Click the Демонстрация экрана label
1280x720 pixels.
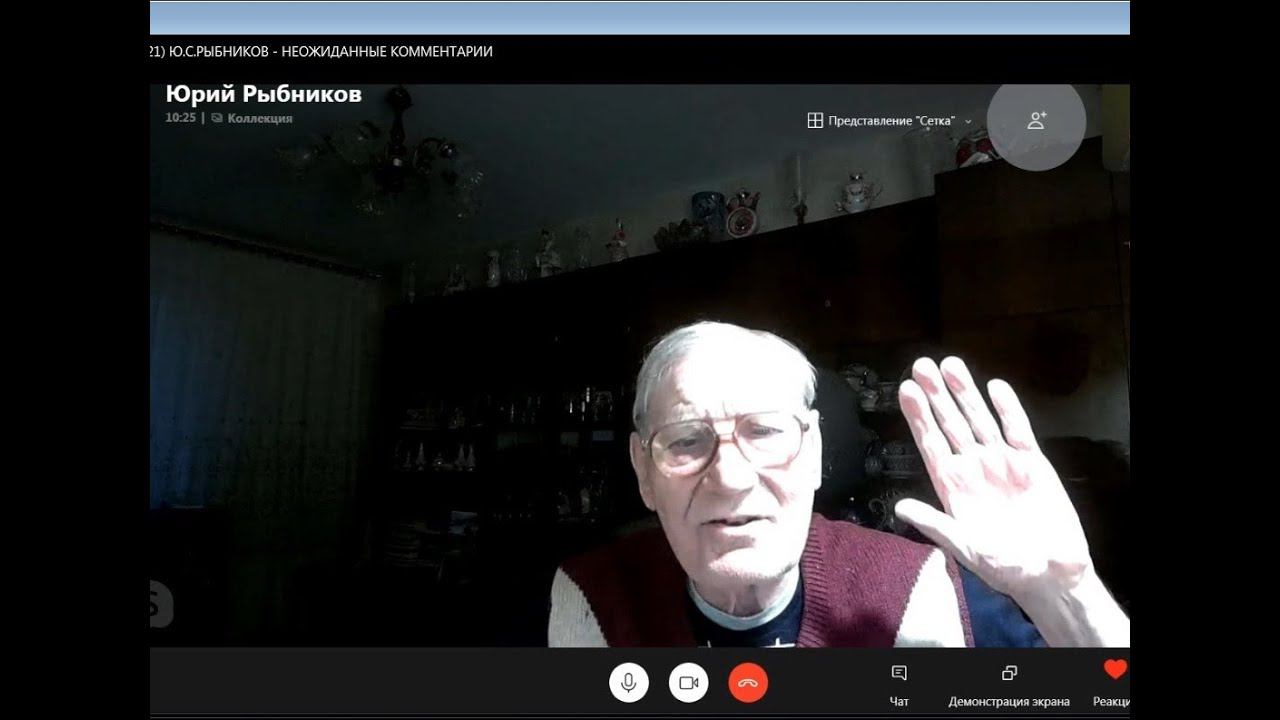(1009, 702)
